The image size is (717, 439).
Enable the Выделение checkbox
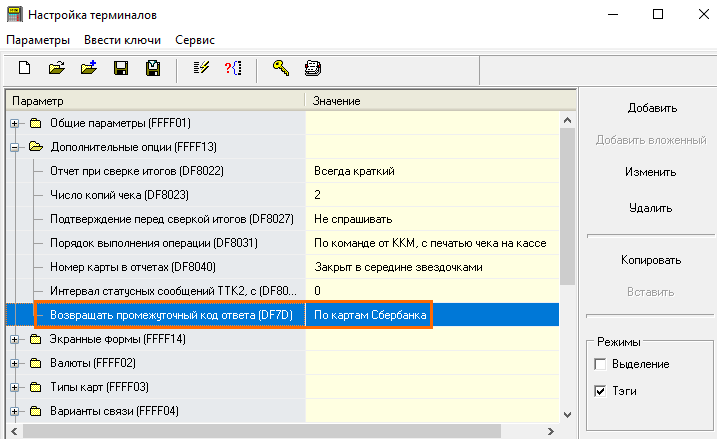pyautogui.click(x=600, y=364)
